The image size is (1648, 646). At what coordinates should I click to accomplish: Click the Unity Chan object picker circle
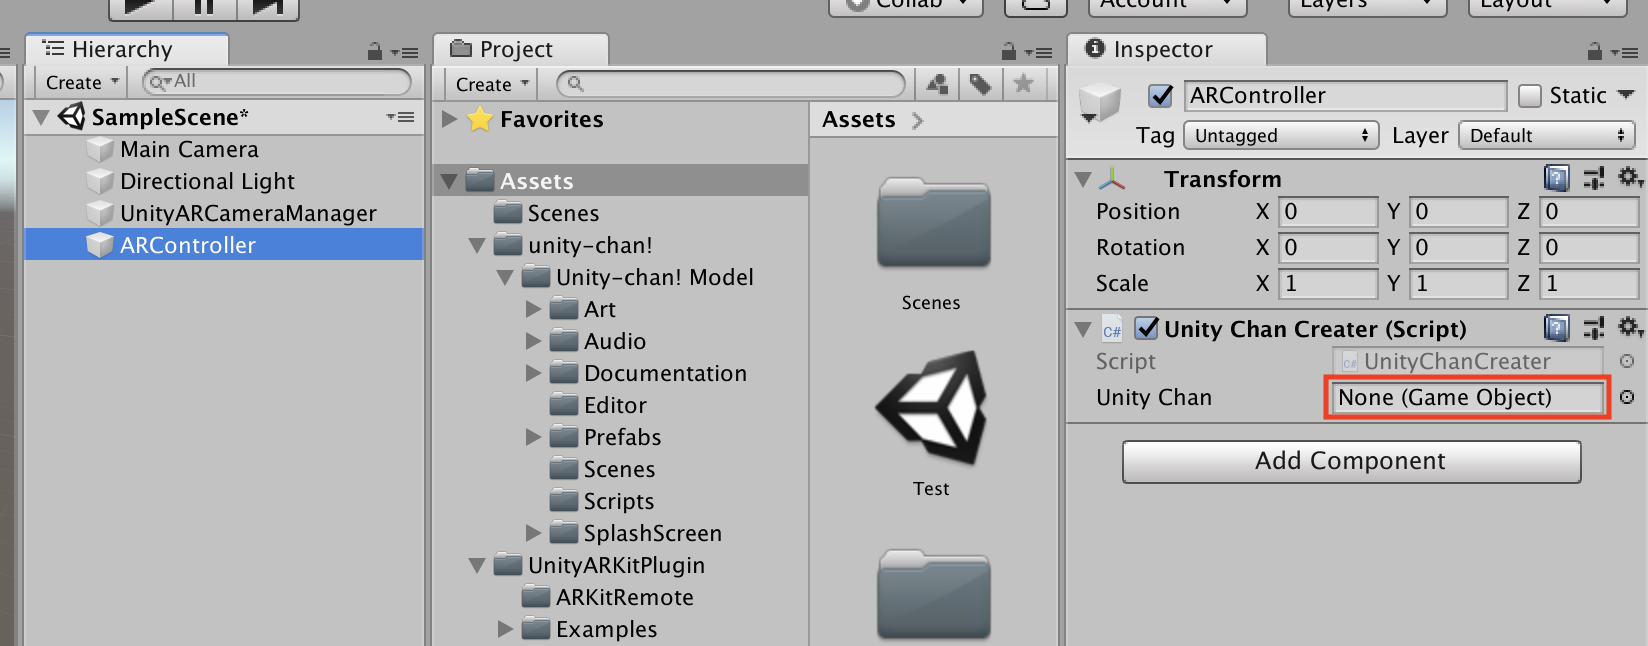[x=1627, y=397]
